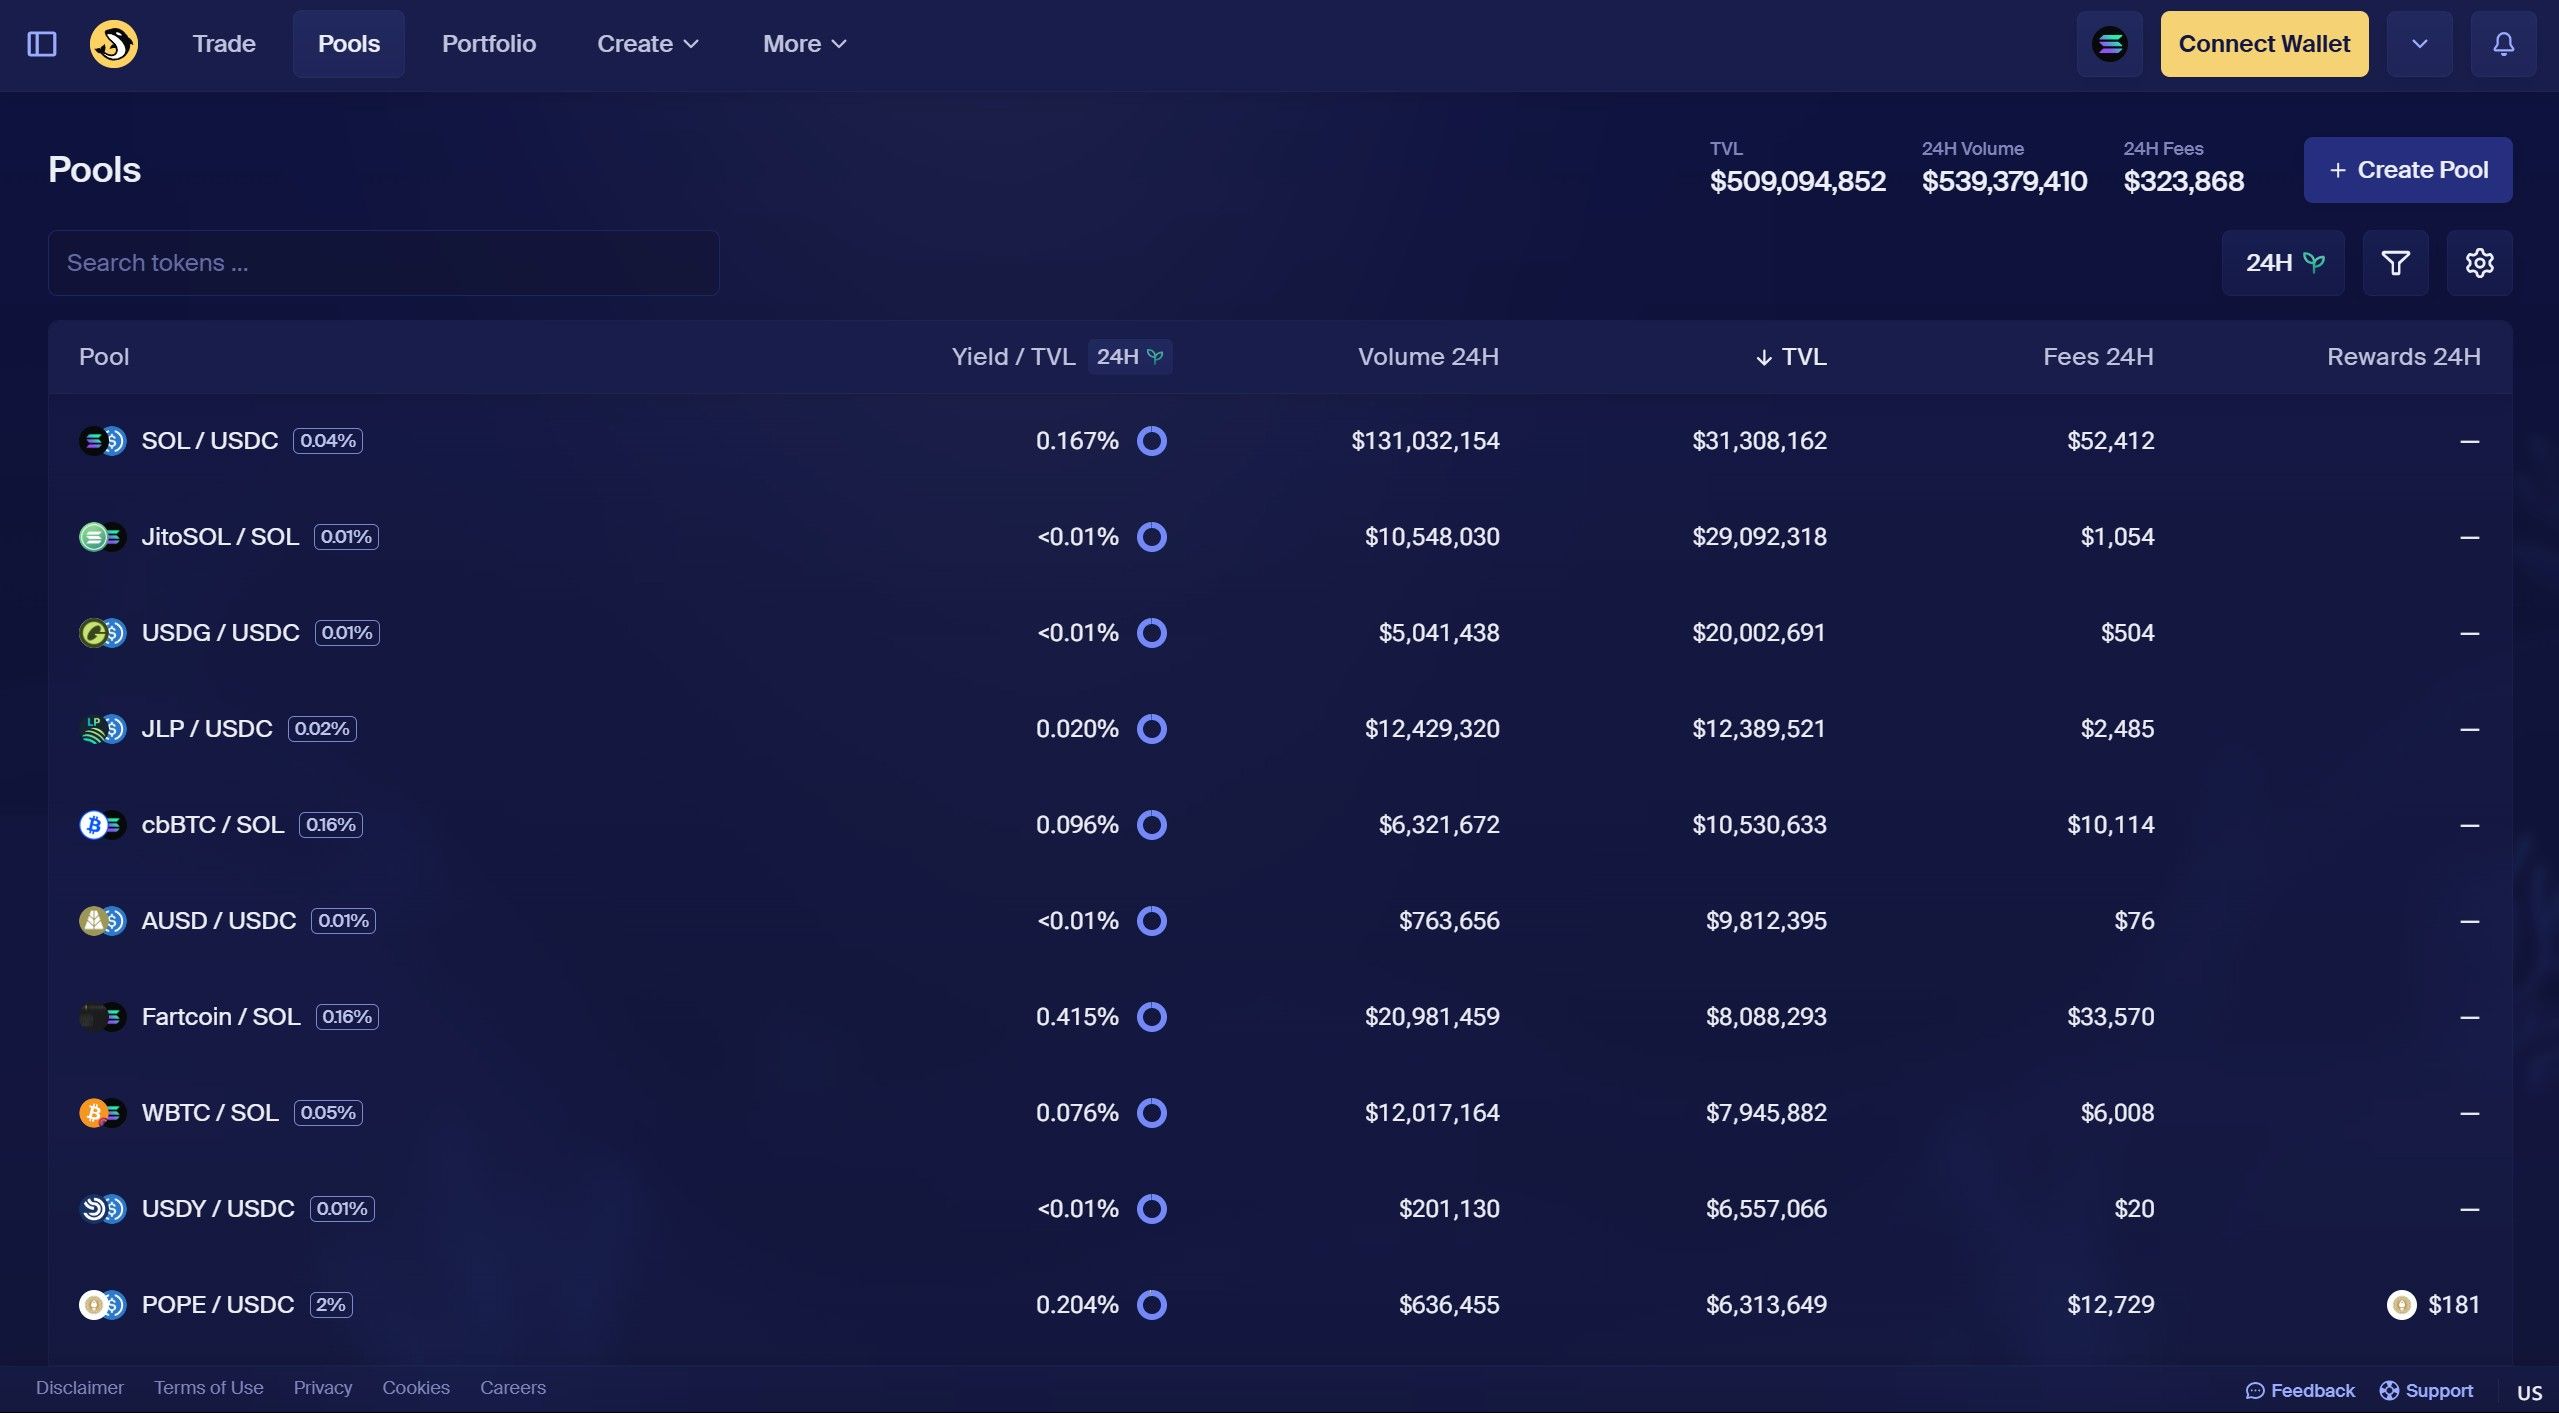Click the yield ring icon for Fartcoin / SOL

(1152, 1017)
